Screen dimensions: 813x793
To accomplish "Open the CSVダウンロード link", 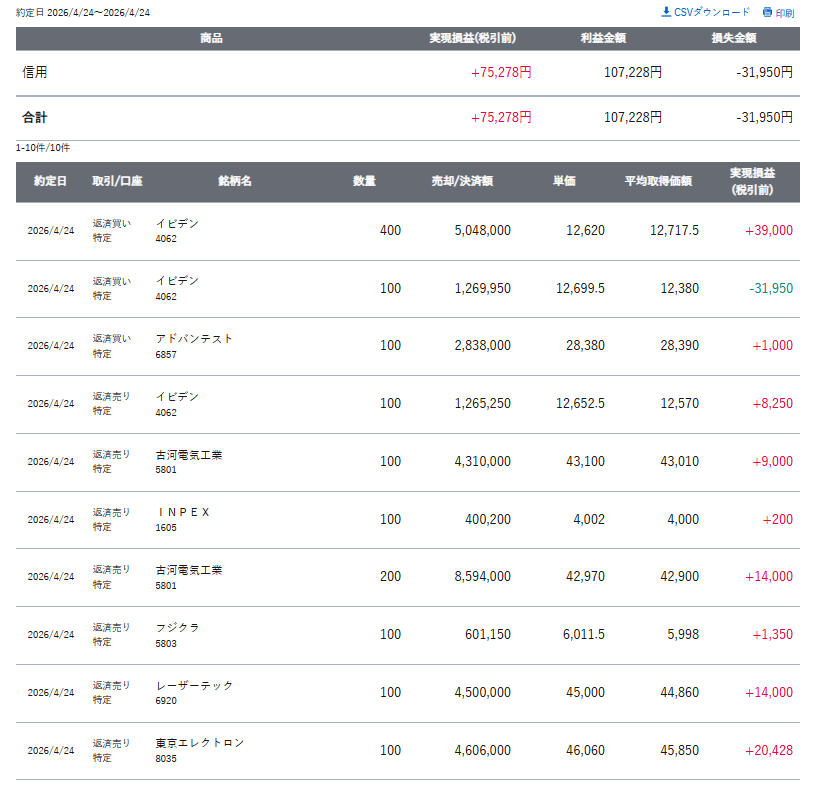I will (712, 12).
